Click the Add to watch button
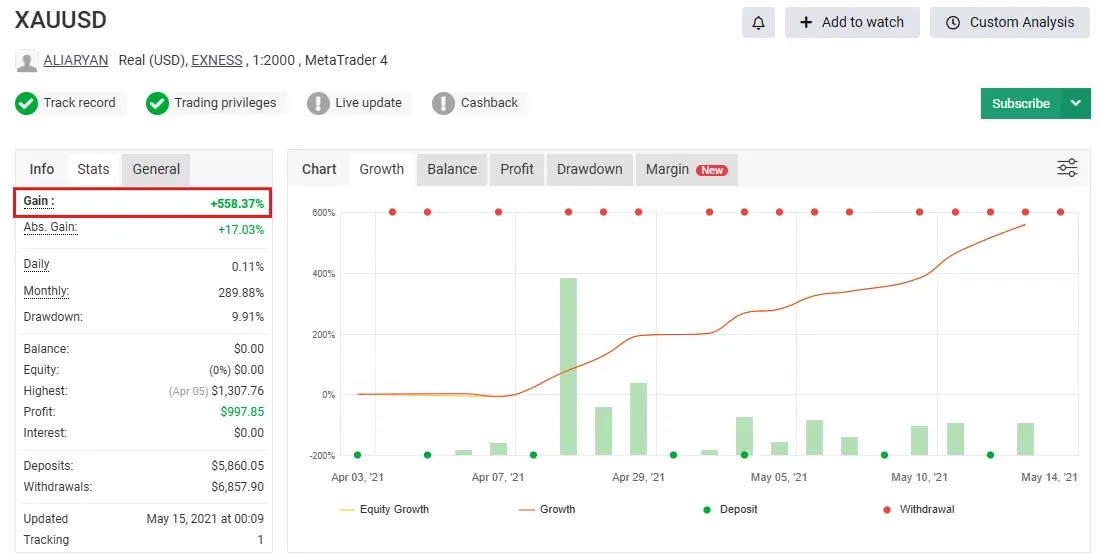 (x=851, y=22)
